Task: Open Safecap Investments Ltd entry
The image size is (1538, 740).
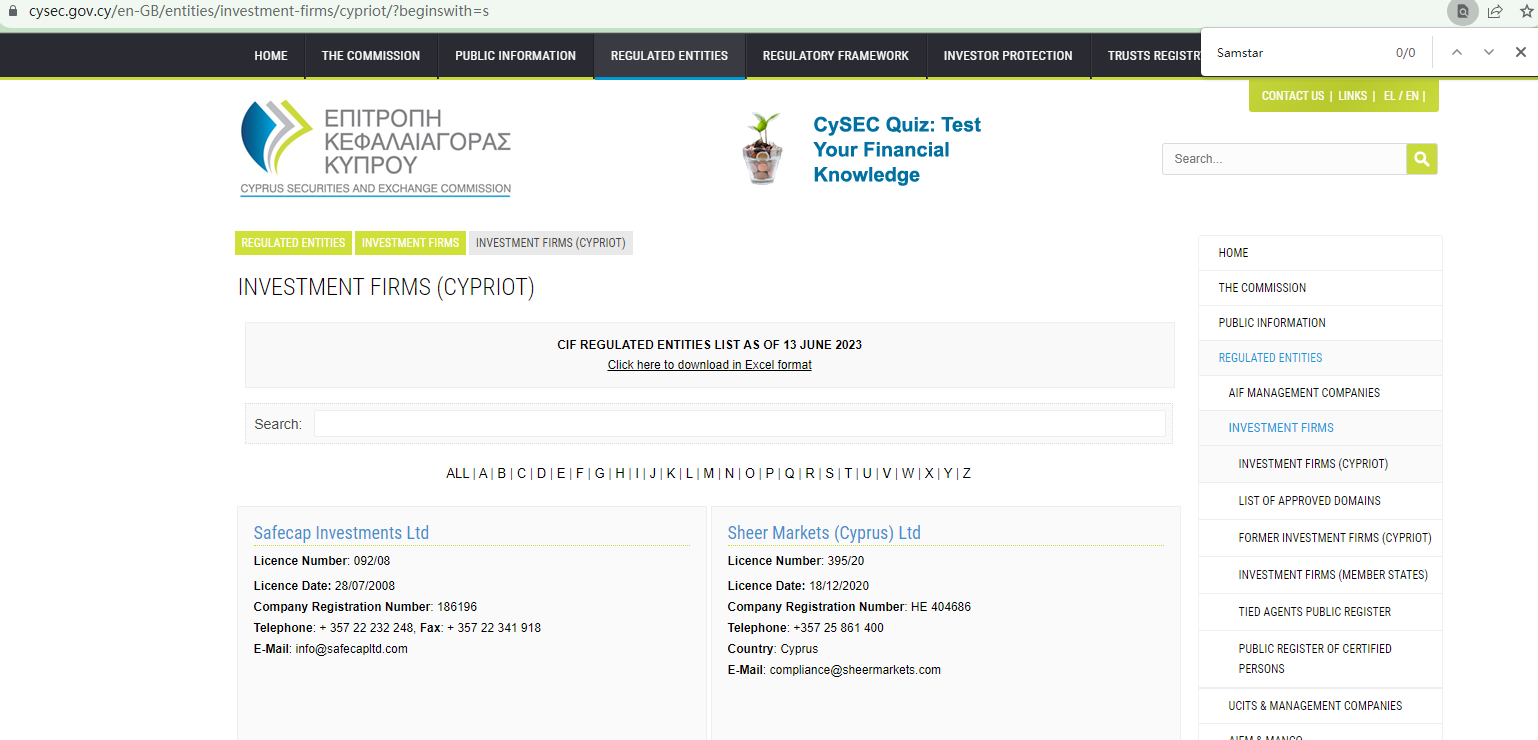Action: click(341, 533)
